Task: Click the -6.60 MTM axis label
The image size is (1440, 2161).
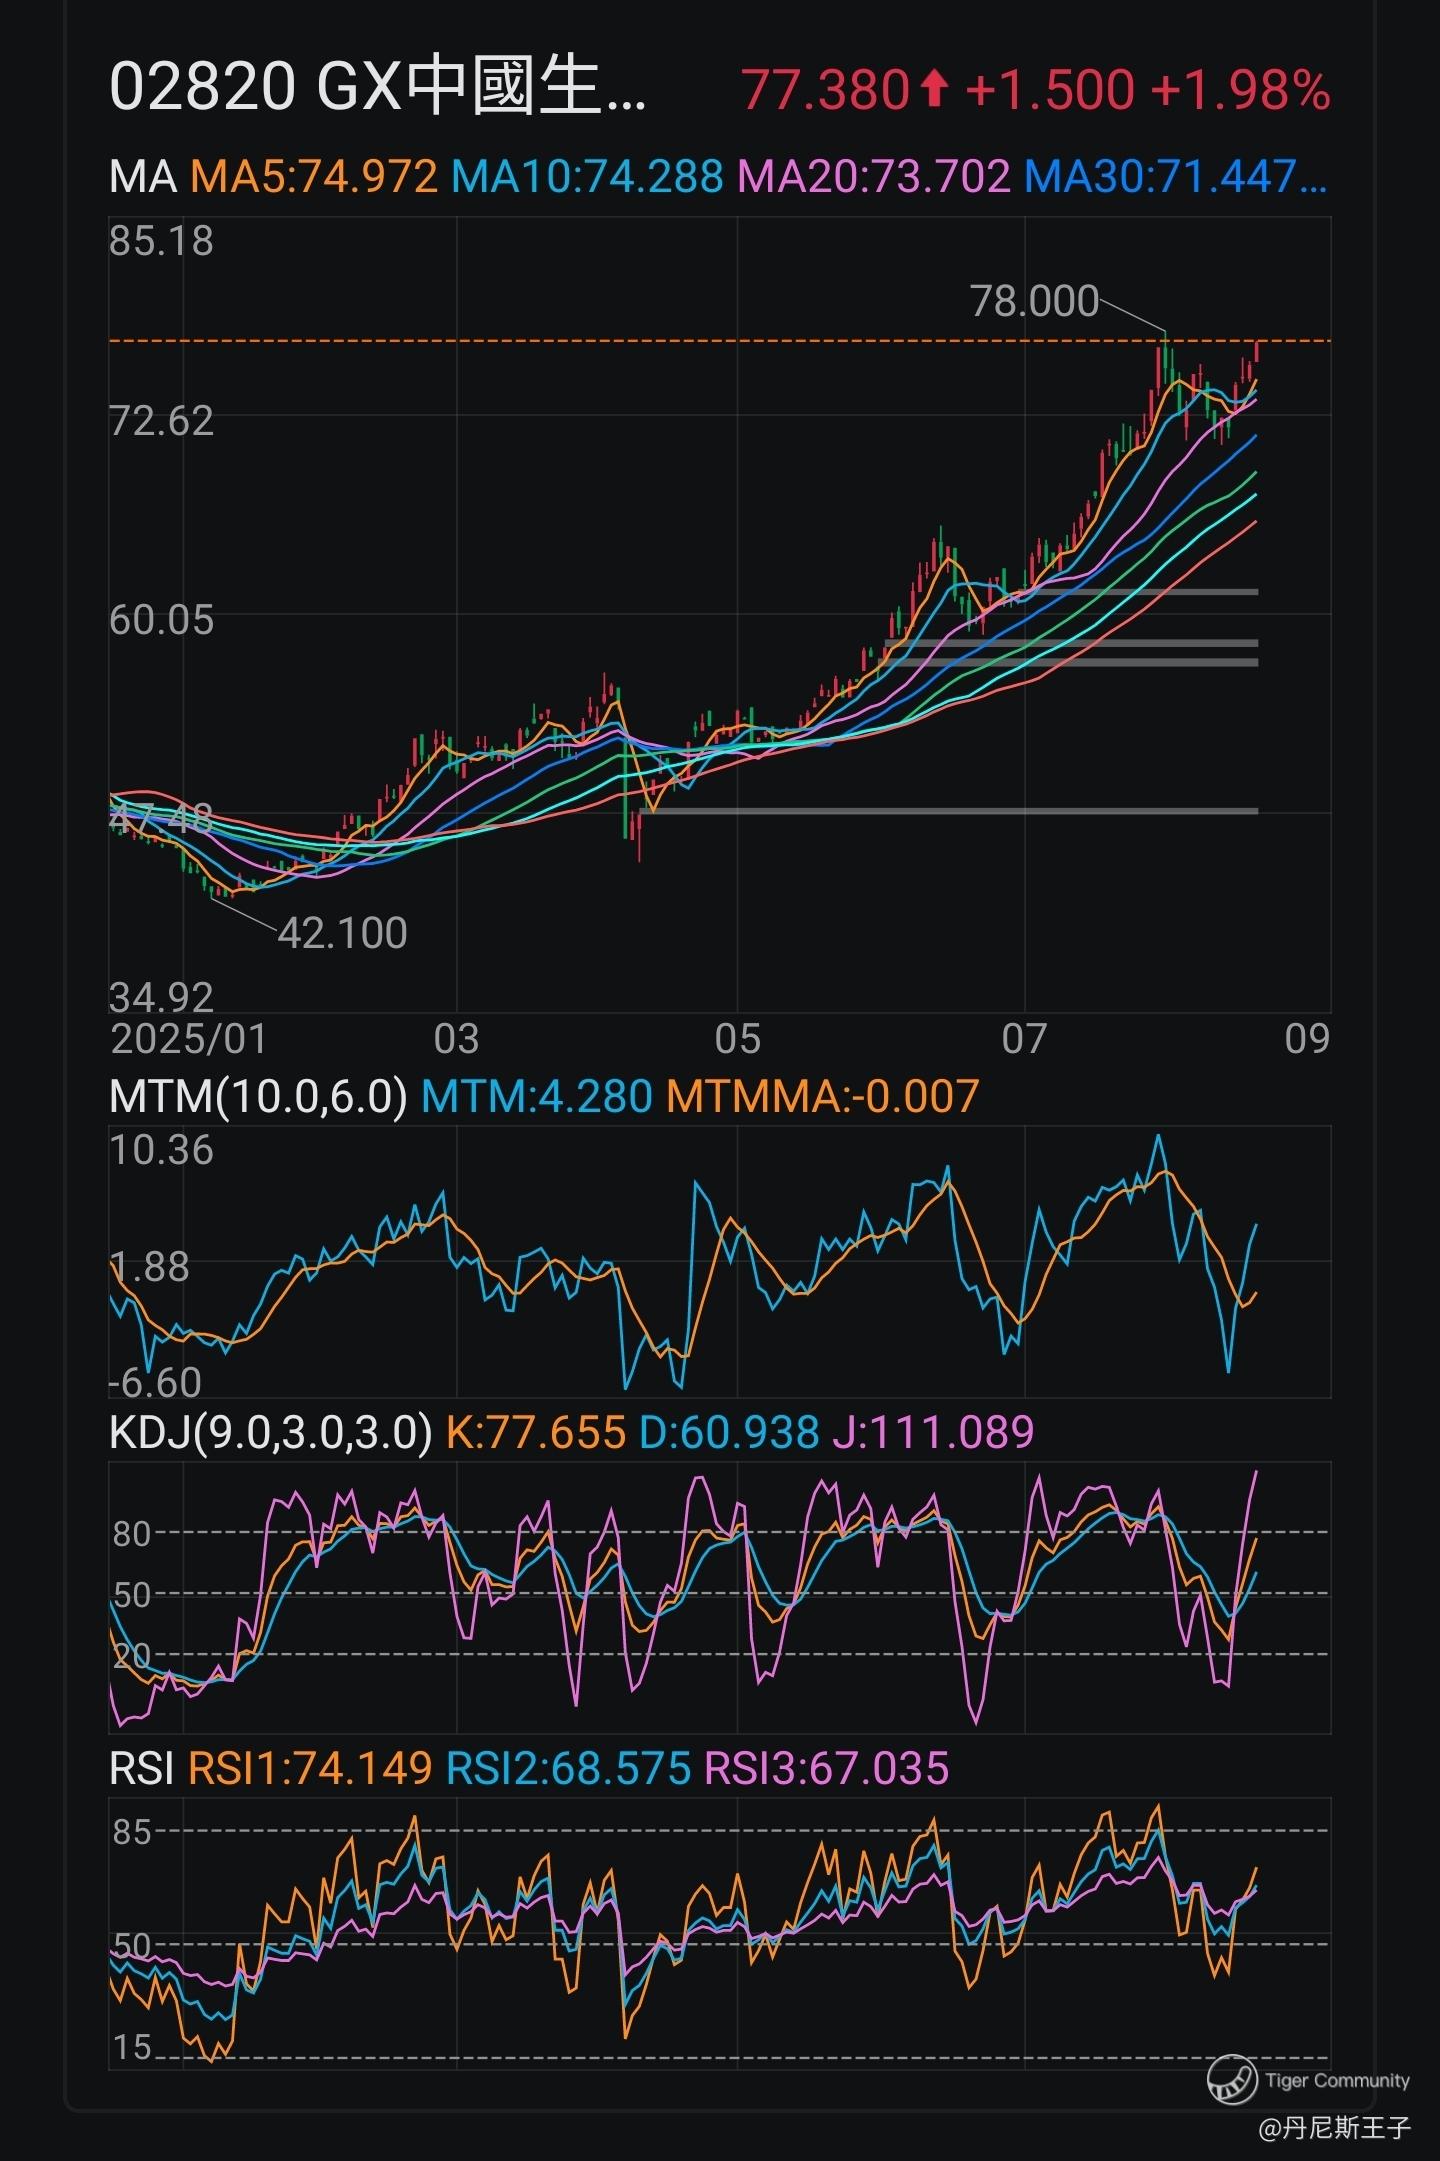Action: pyautogui.click(x=155, y=1383)
